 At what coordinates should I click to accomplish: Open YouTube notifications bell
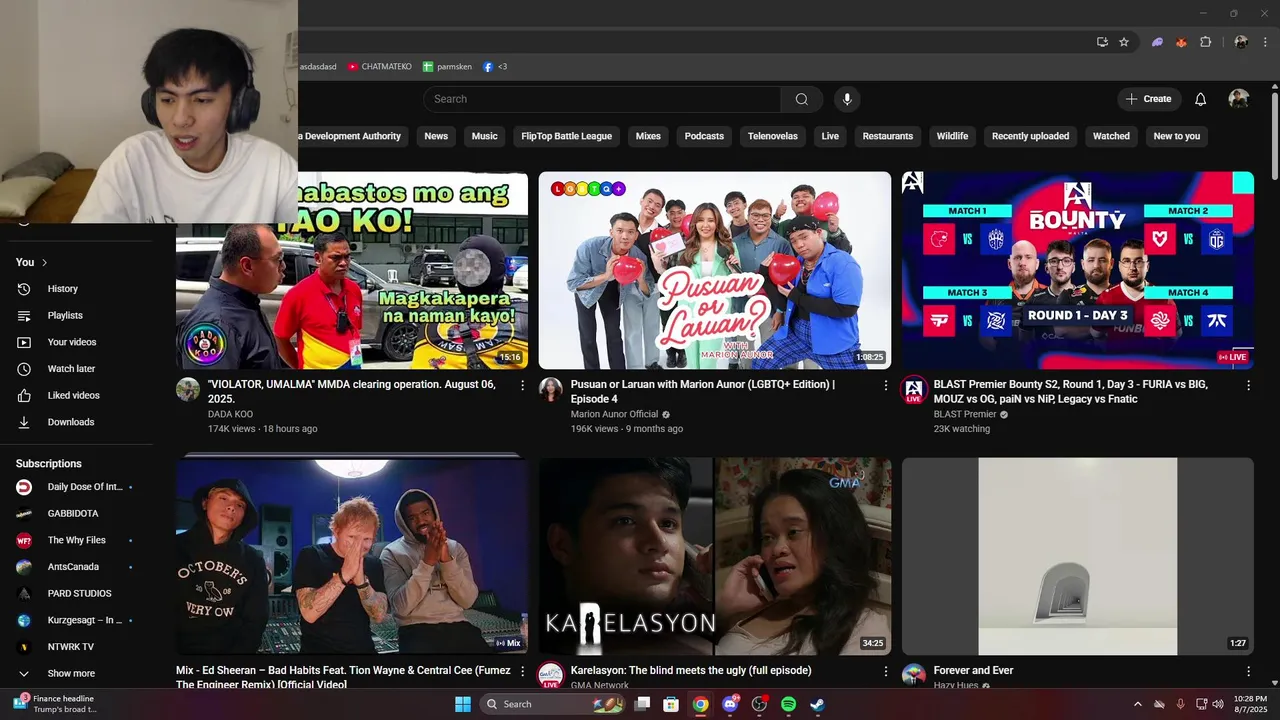[x=1201, y=99]
